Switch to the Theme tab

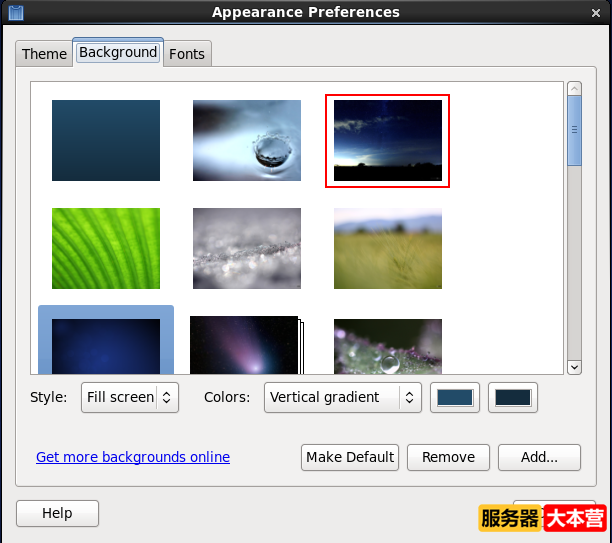point(44,54)
